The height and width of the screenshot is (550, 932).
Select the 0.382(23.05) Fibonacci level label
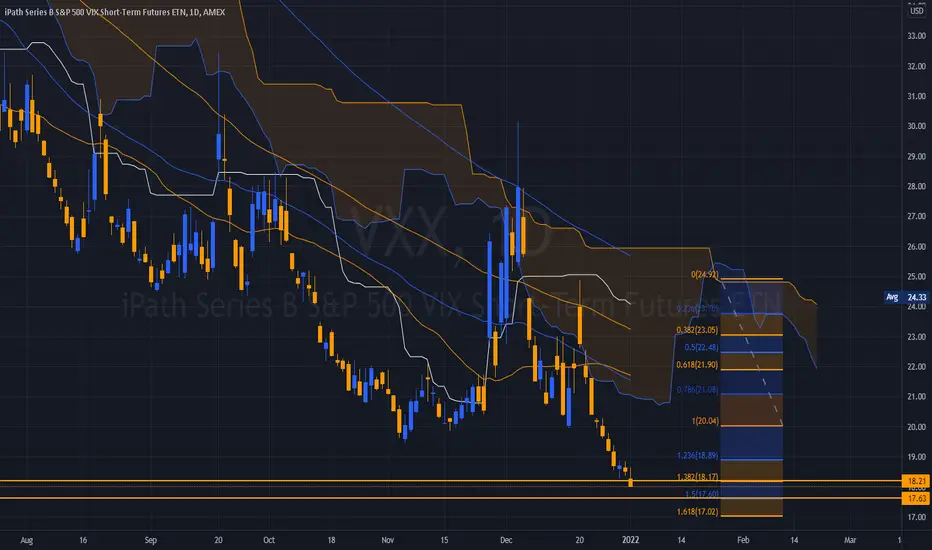click(x=697, y=330)
